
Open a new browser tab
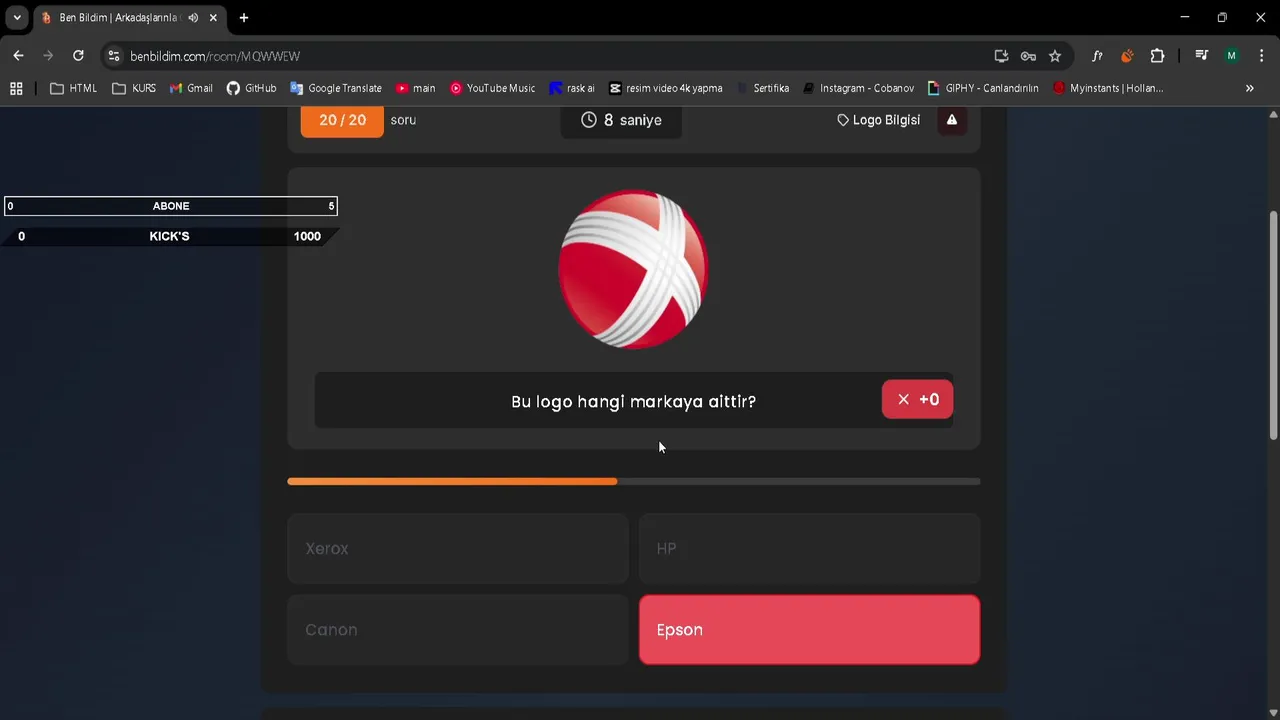point(243,18)
